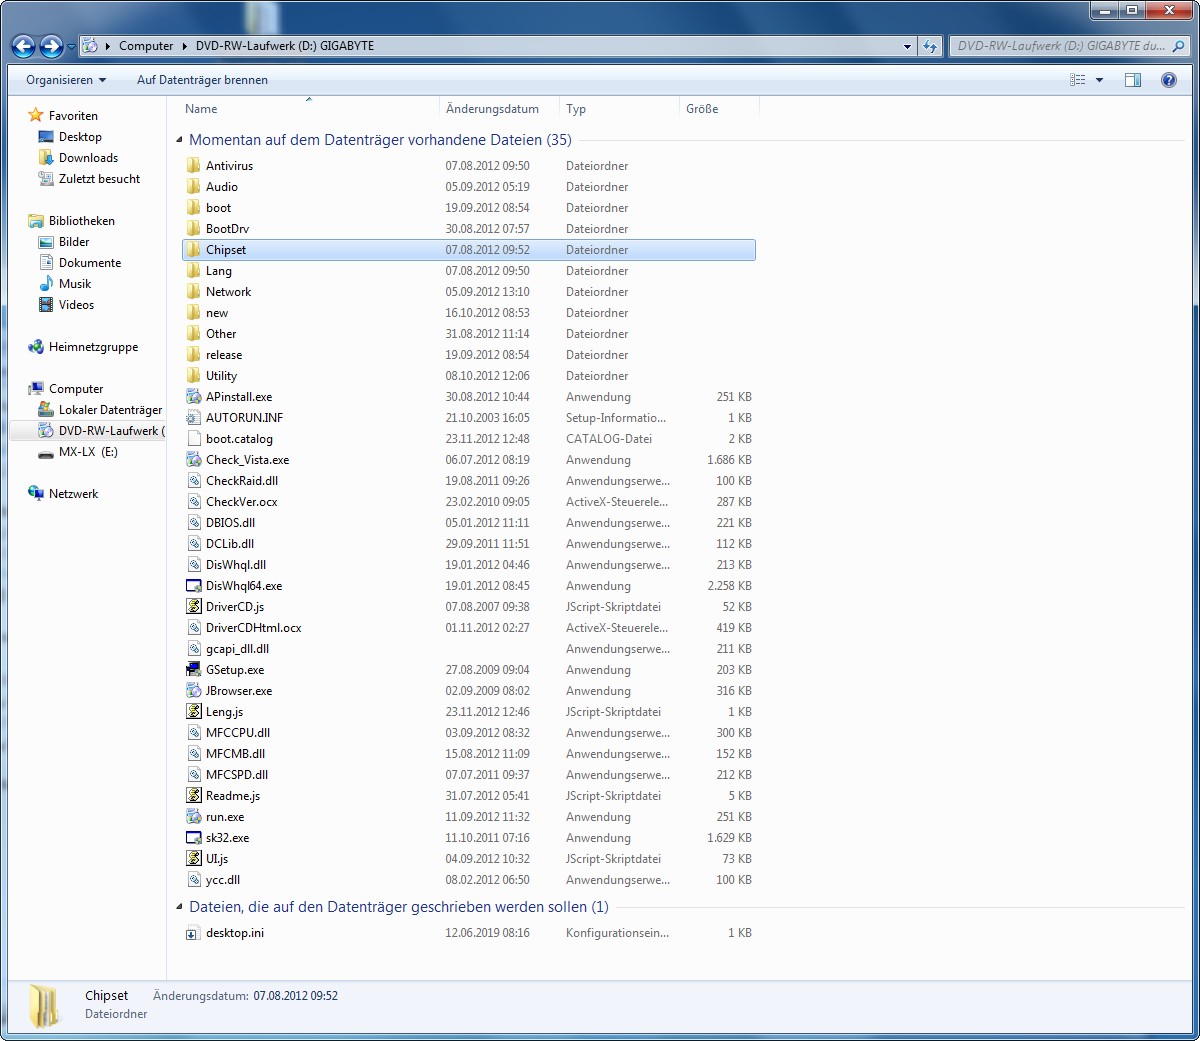
Task: Collapse the Momentan auf dem Datenträger group
Action: point(180,140)
